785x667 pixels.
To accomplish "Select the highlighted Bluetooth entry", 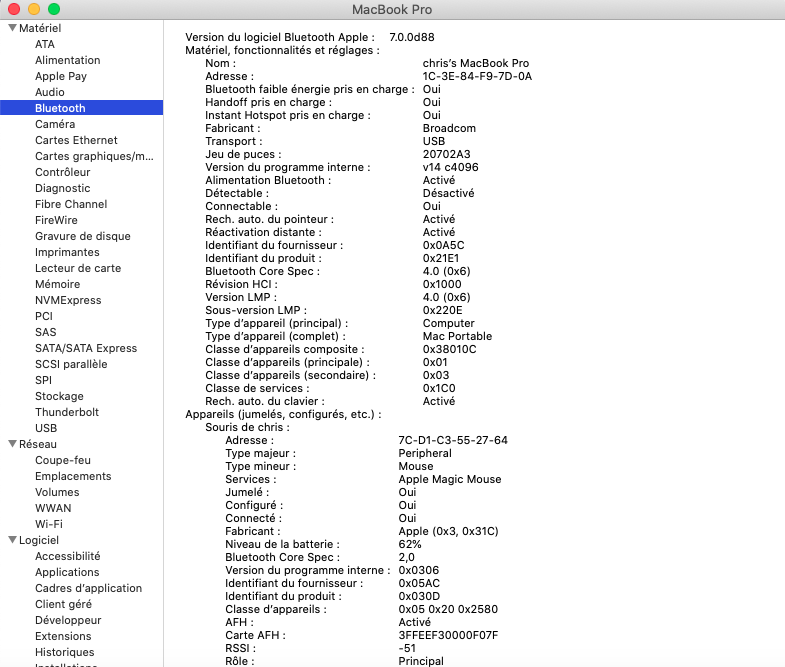I will coord(82,108).
